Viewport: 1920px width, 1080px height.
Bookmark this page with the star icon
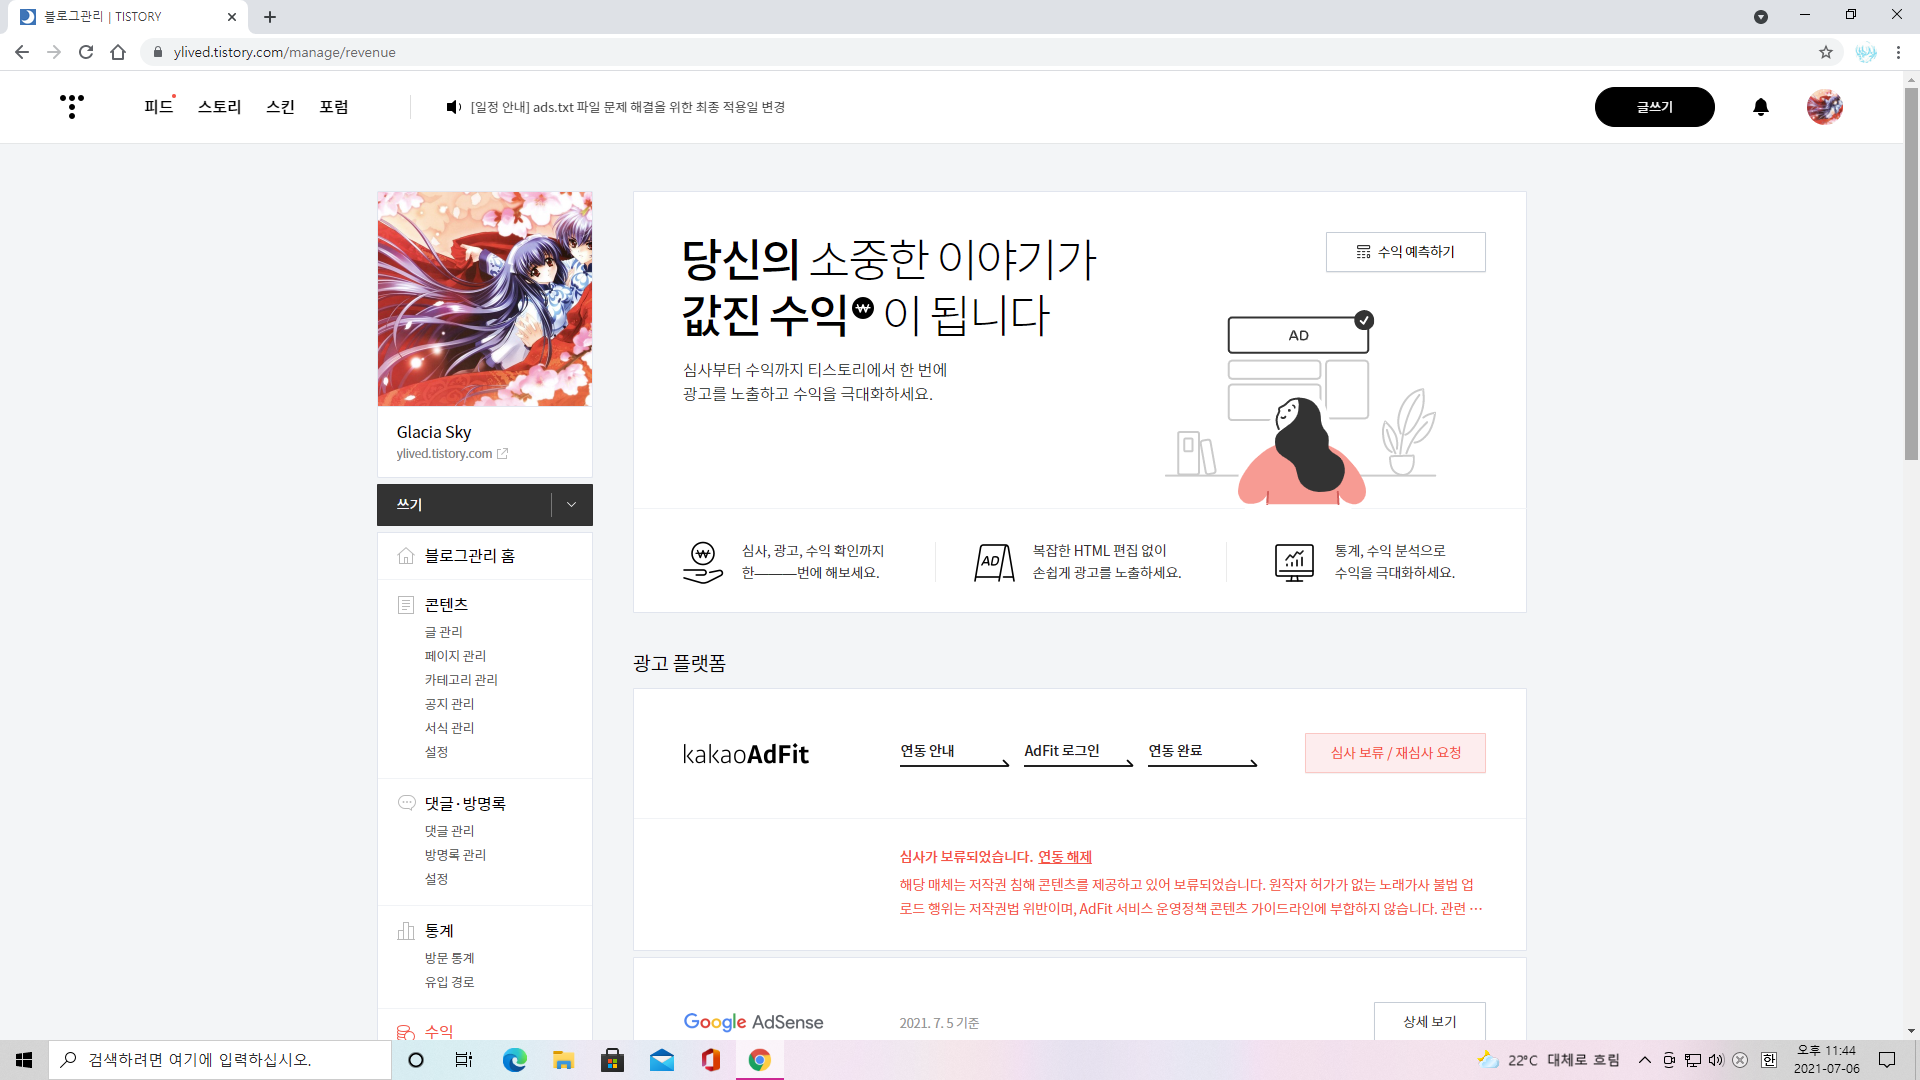click(1826, 52)
